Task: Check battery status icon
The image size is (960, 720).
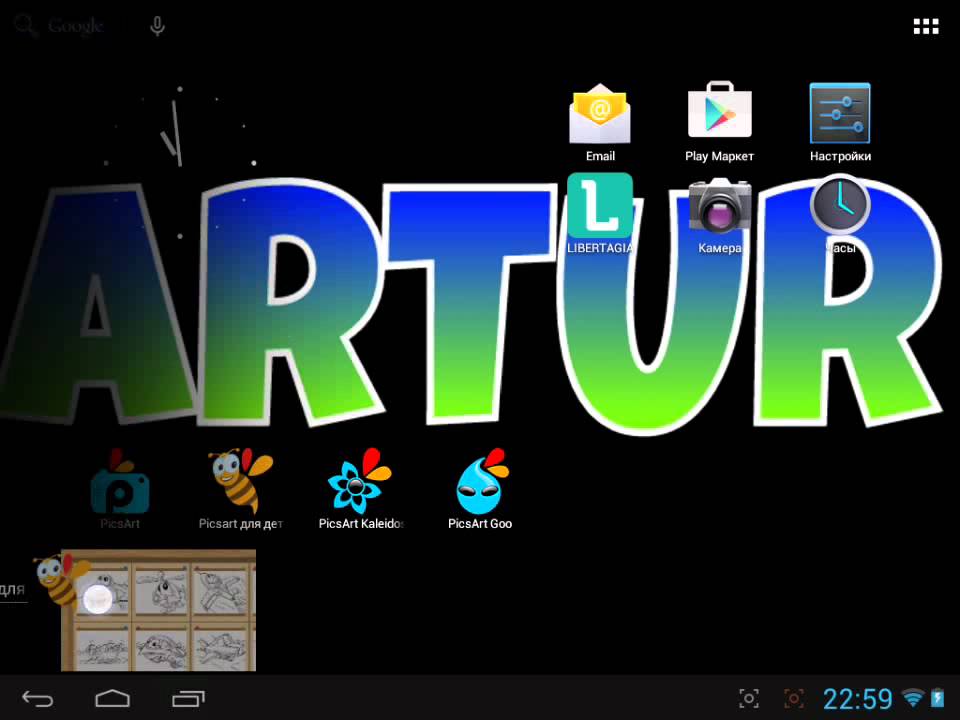Action: pyautogui.click(x=938, y=698)
